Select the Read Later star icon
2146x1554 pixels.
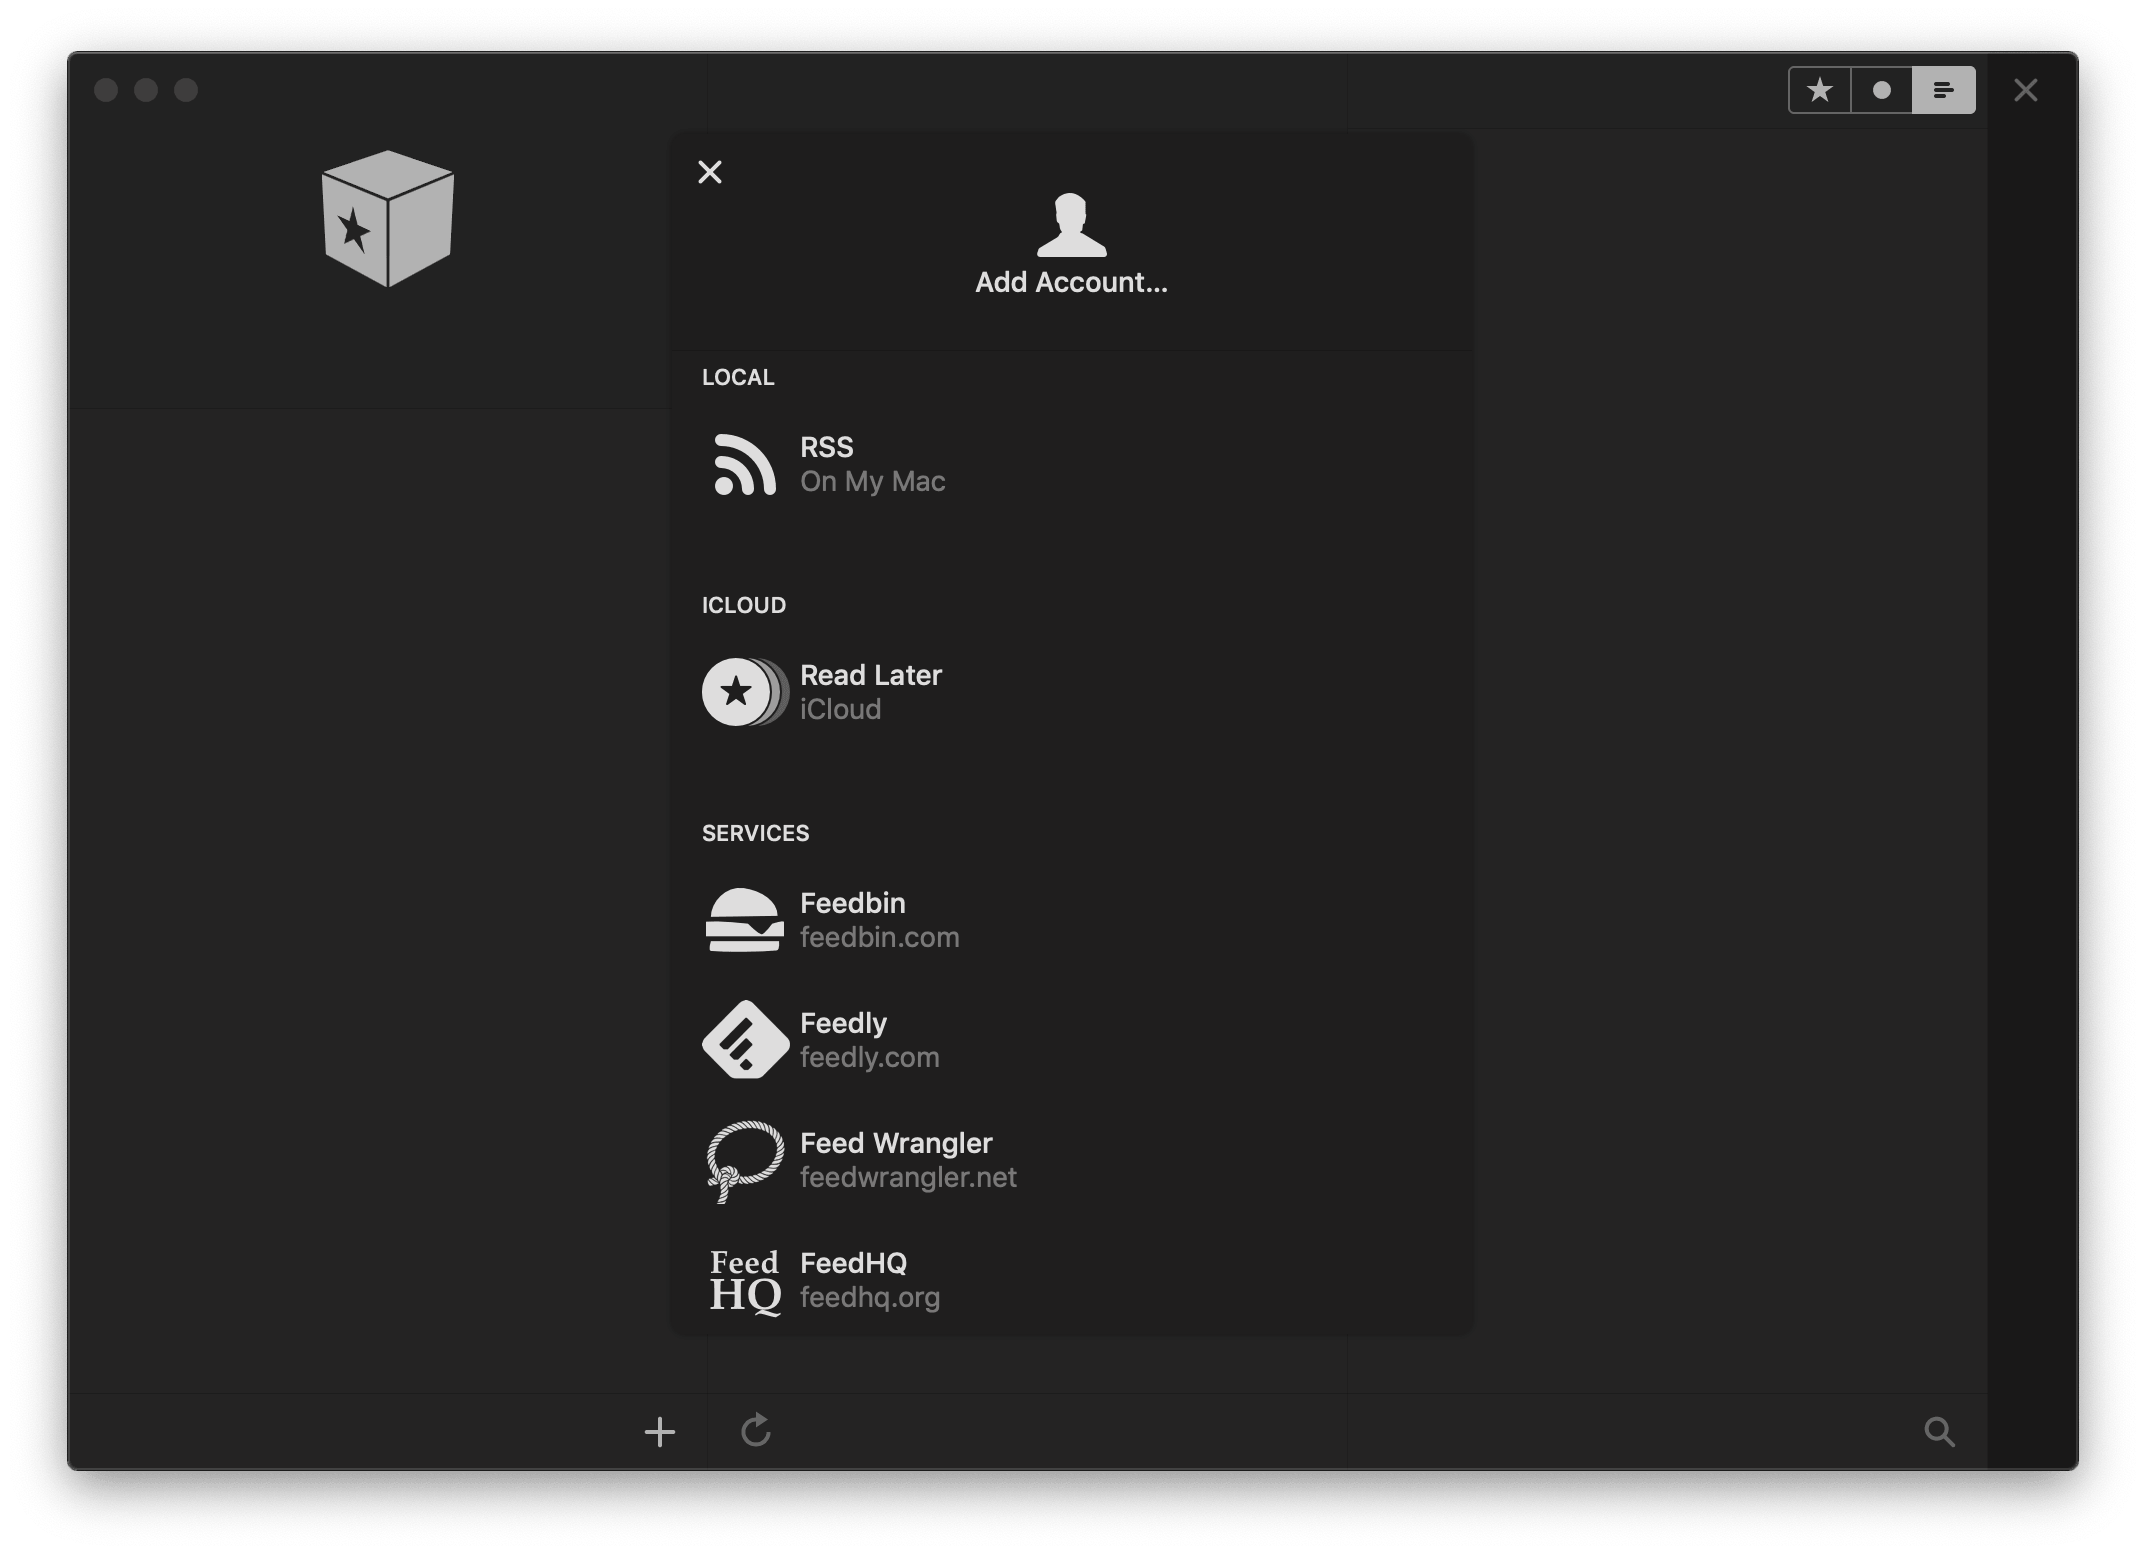745,692
